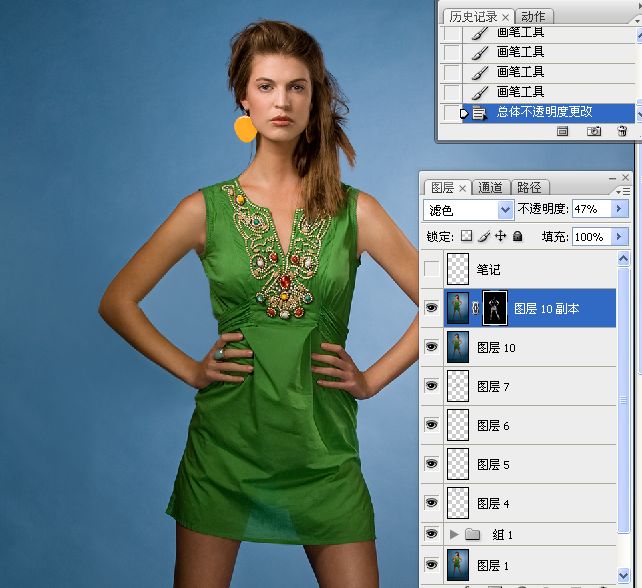Switch to the 图层 tab
Viewport: 642px width, 588px height.
(x=442, y=188)
